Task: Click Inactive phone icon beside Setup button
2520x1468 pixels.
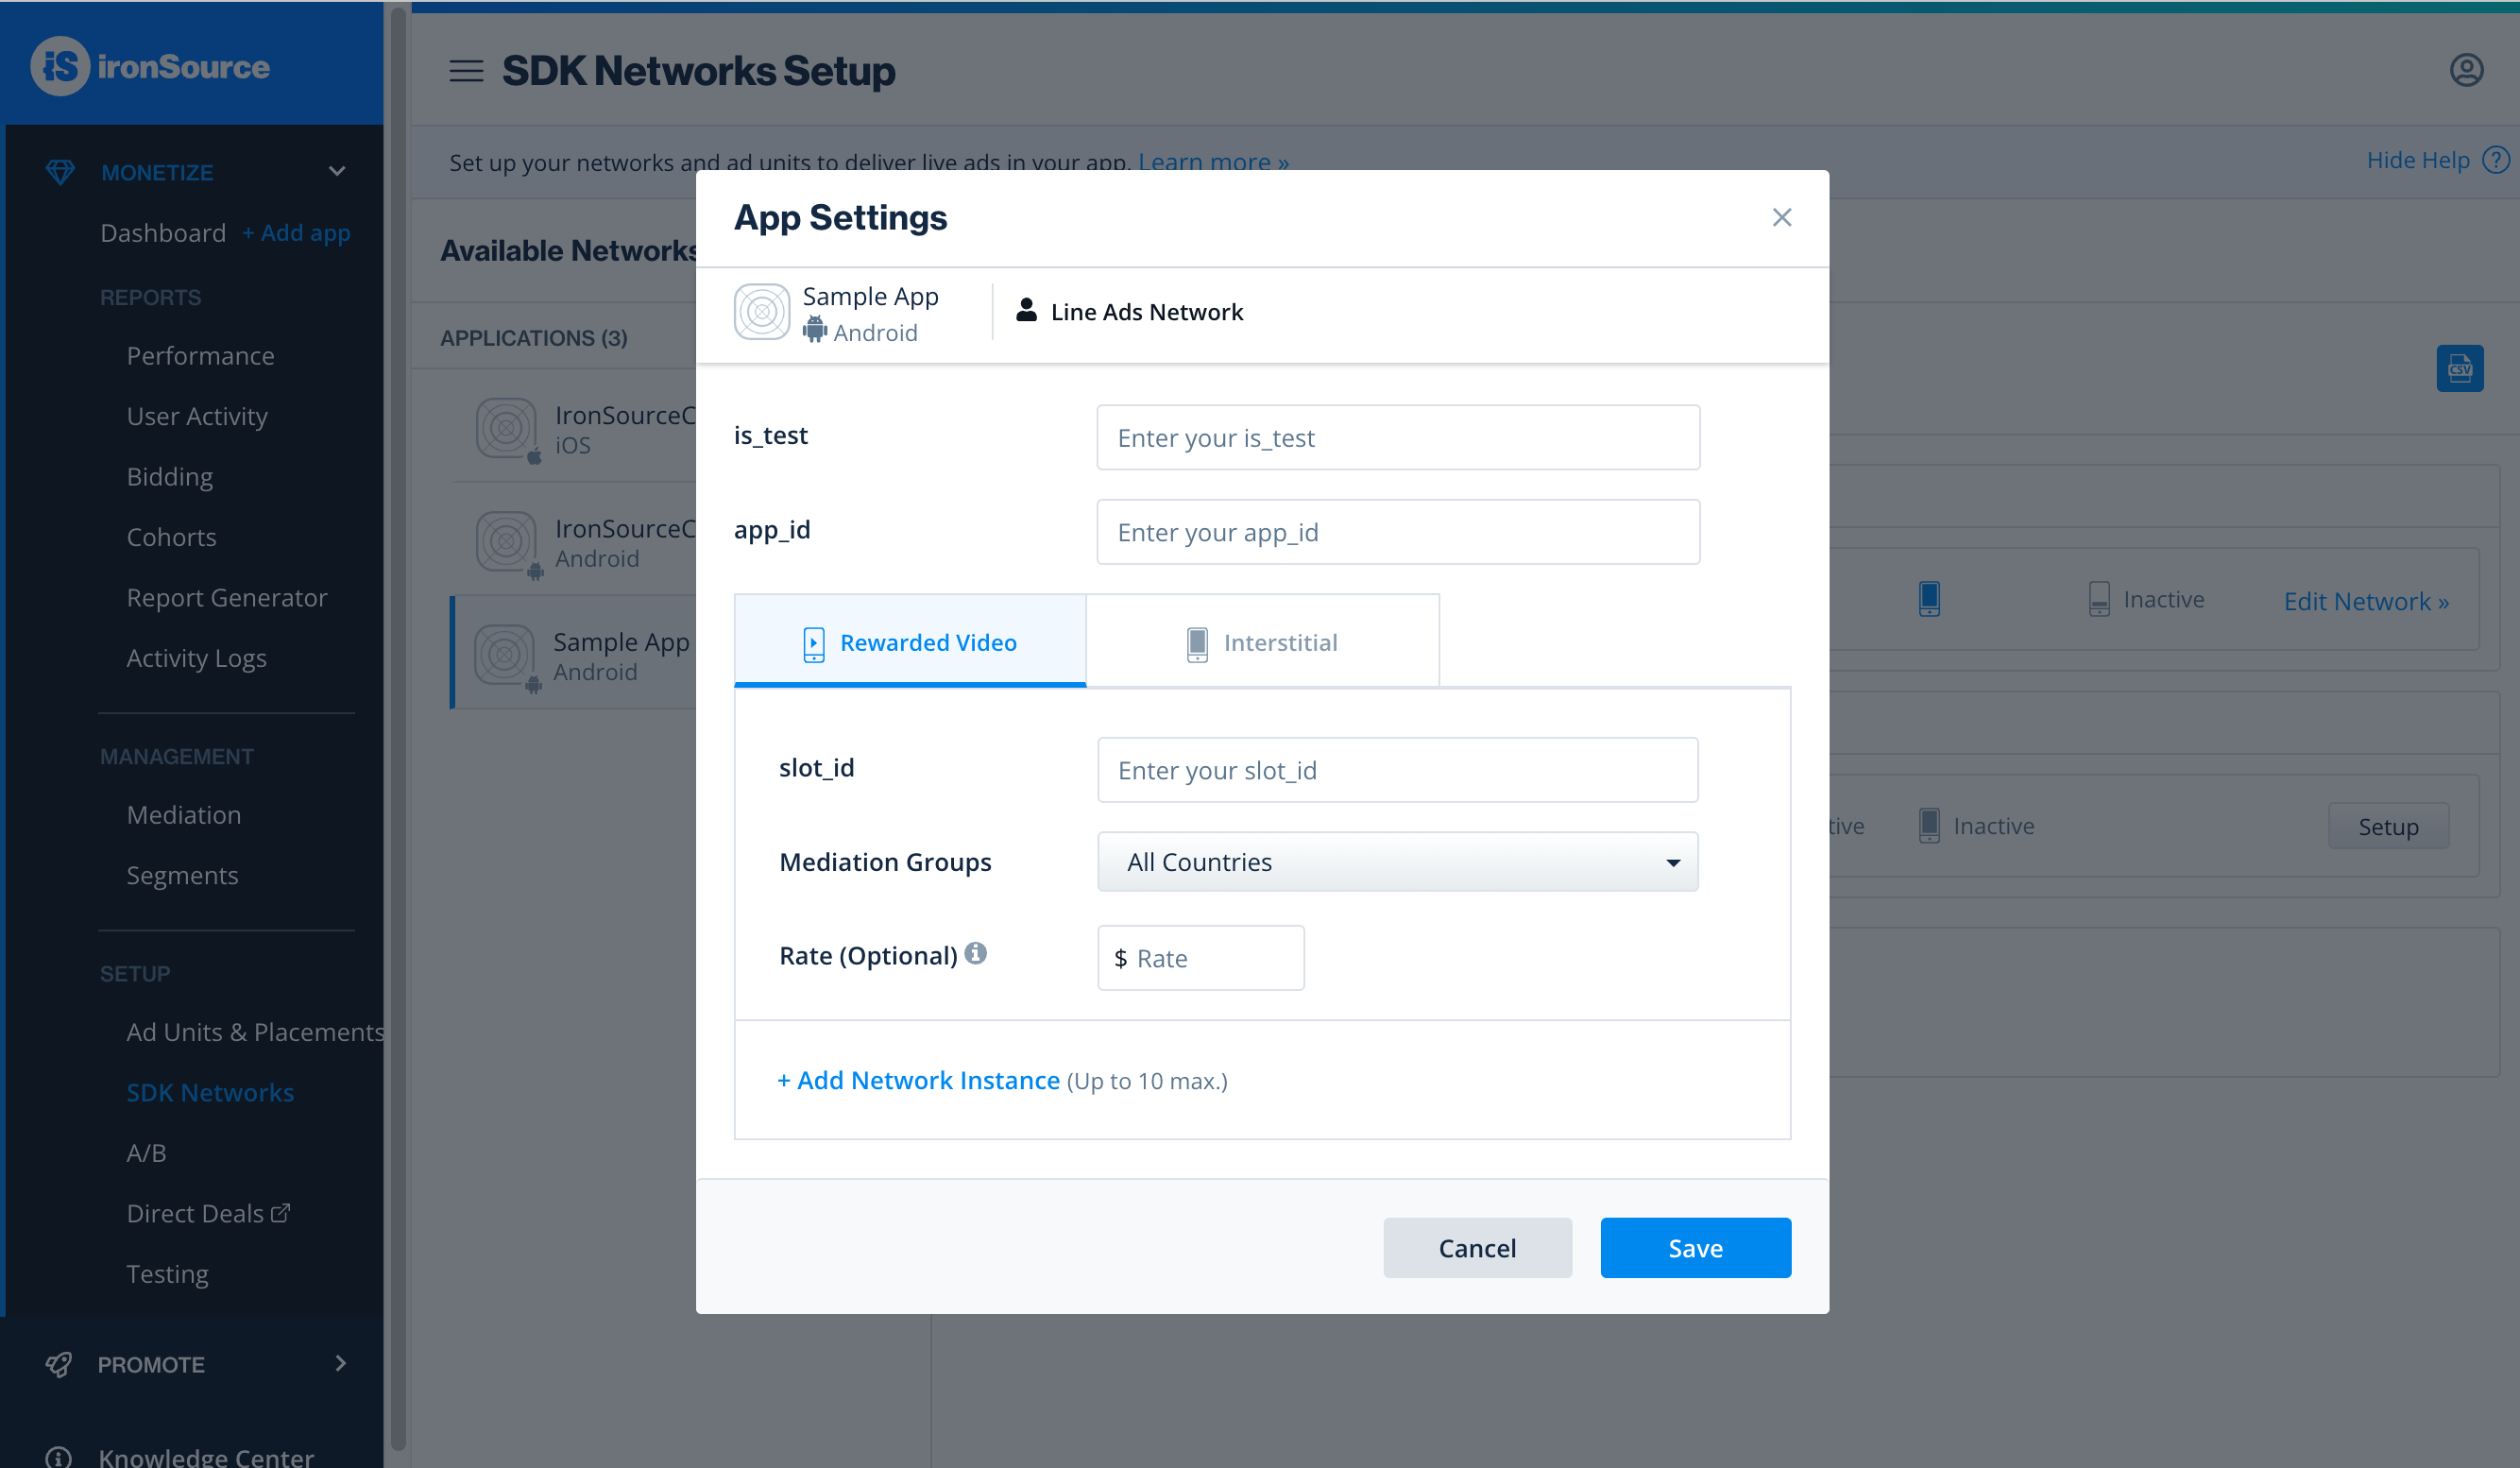Action: [x=1929, y=826]
